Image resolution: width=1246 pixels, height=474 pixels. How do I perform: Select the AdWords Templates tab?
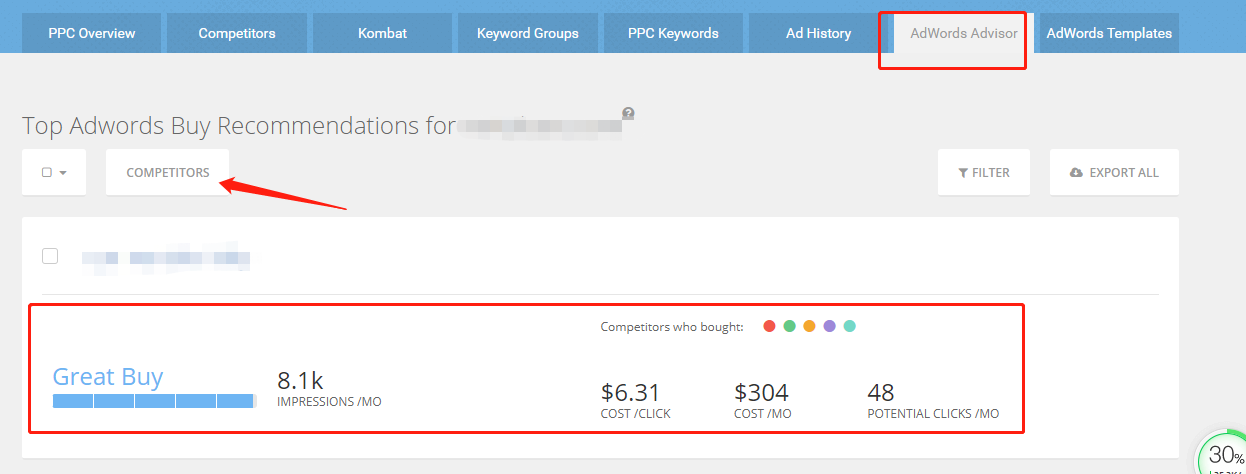coord(1109,33)
